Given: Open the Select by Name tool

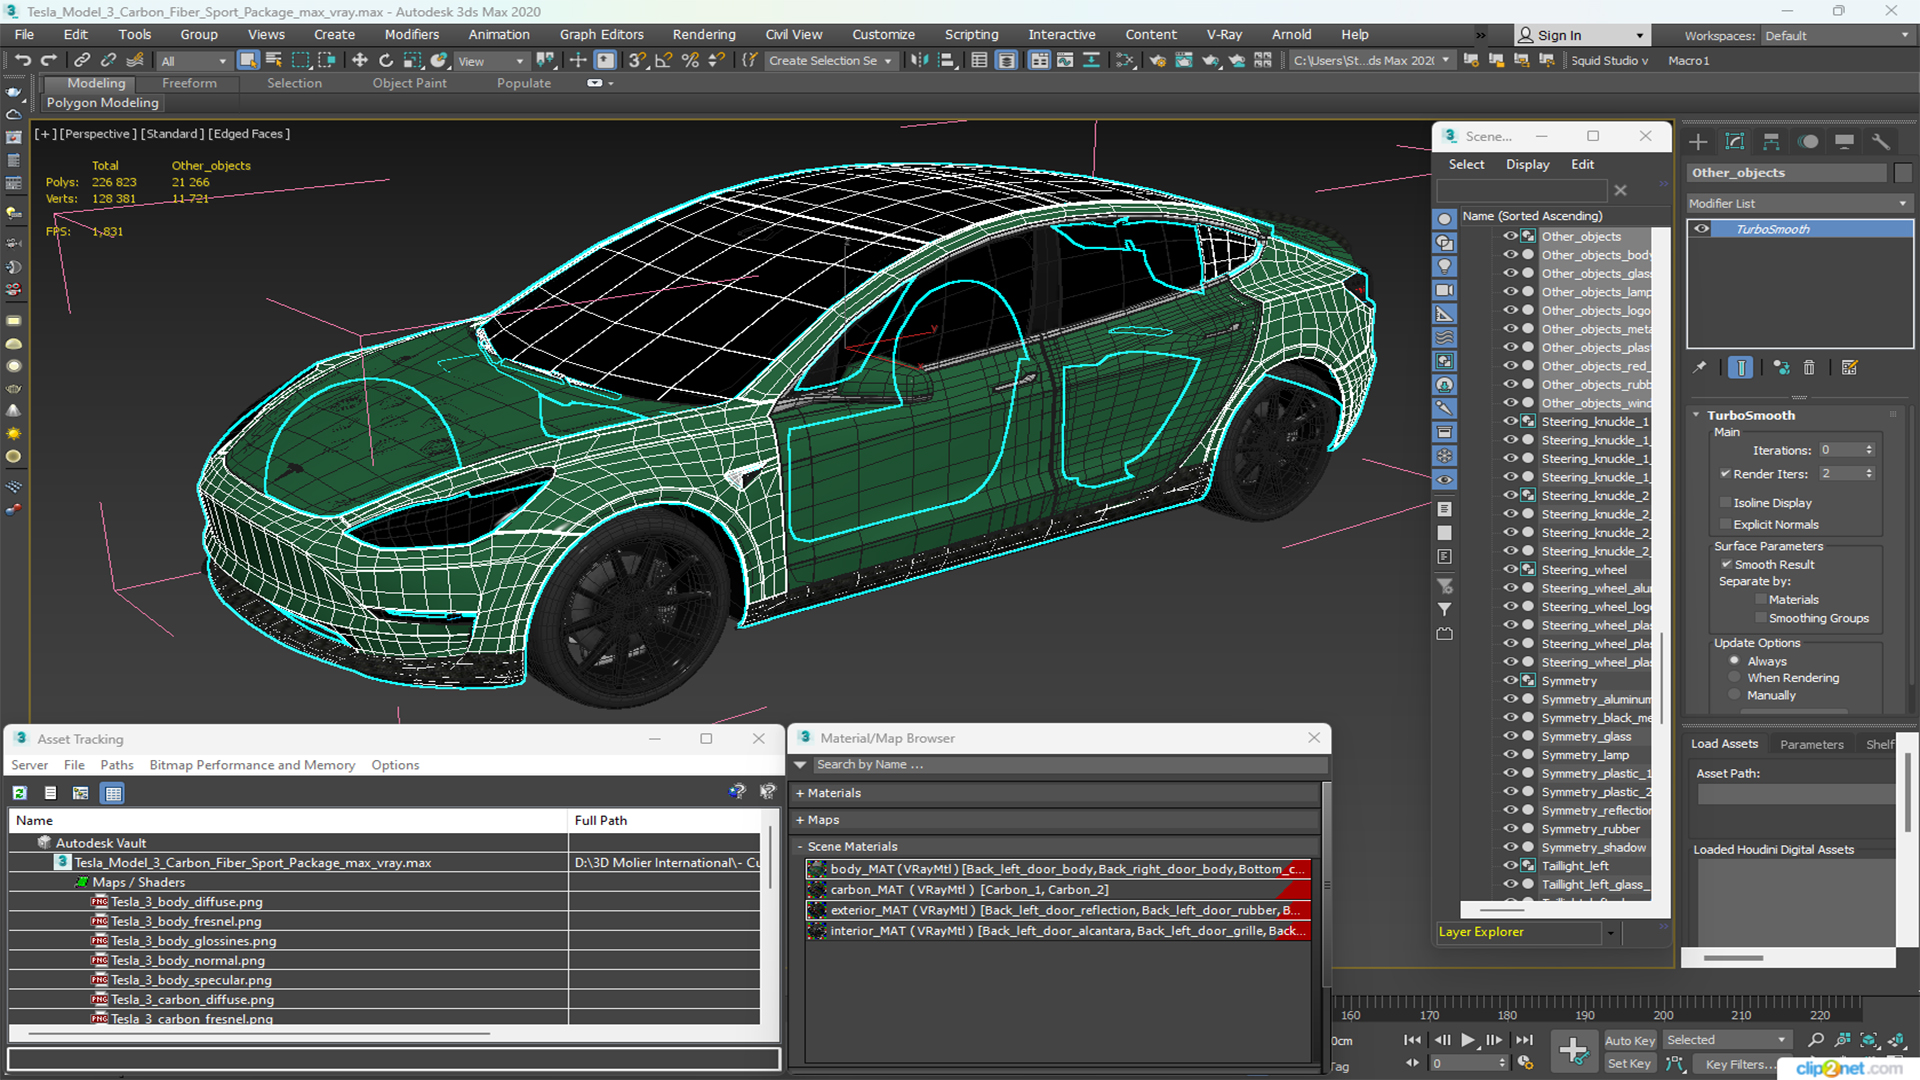Looking at the screenshot, I should pyautogui.click(x=273, y=61).
